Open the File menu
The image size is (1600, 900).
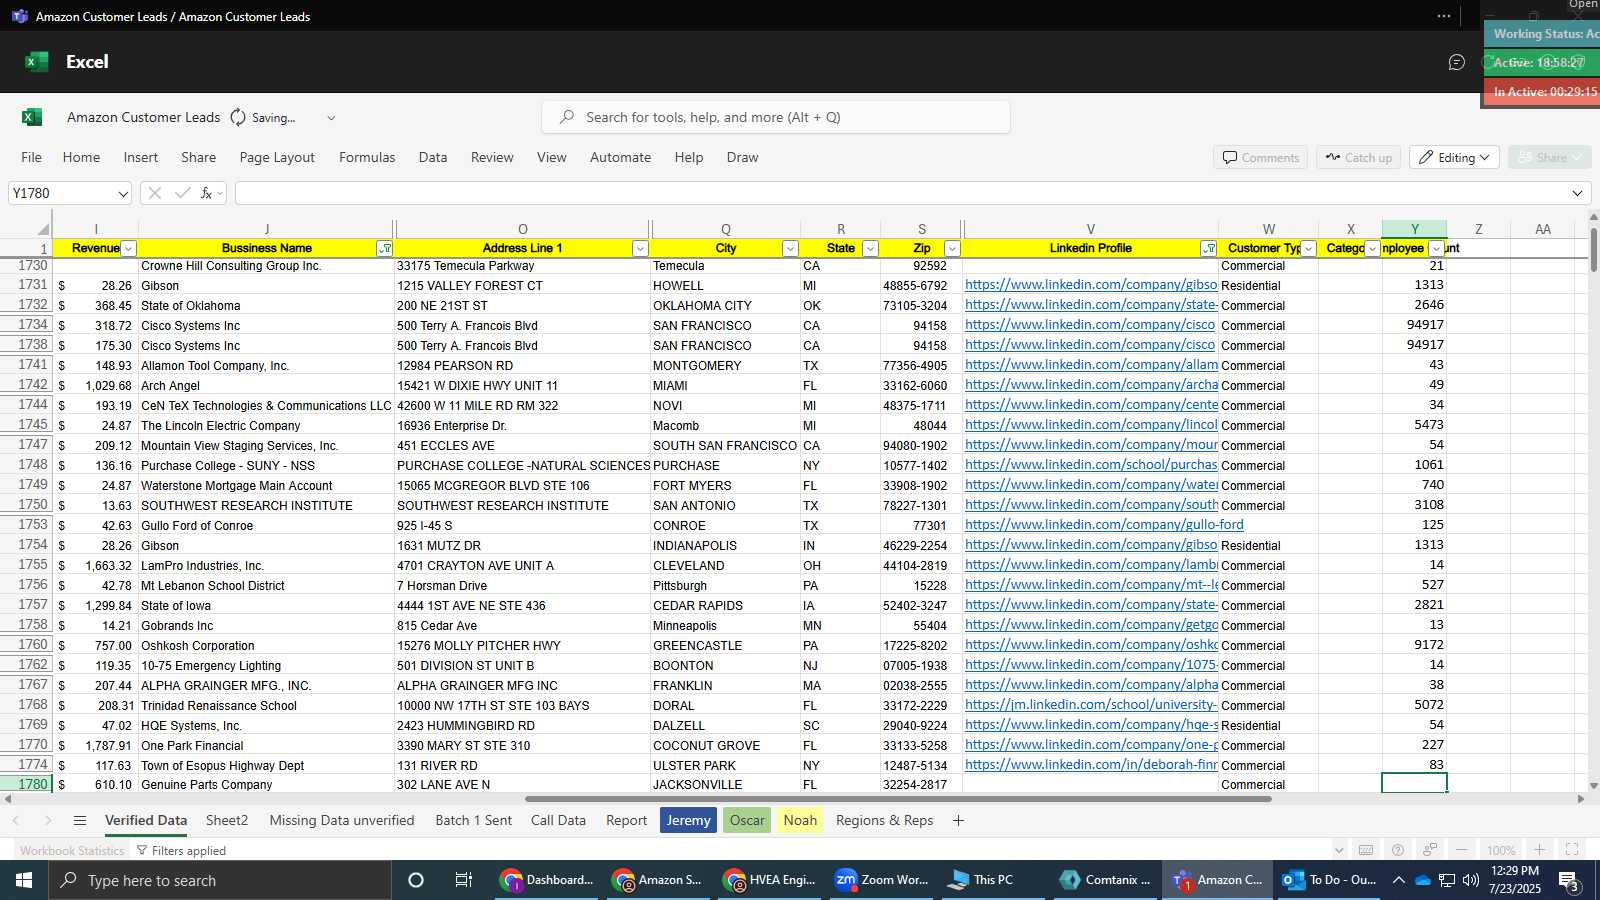pyautogui.click(x=32, y=157)
